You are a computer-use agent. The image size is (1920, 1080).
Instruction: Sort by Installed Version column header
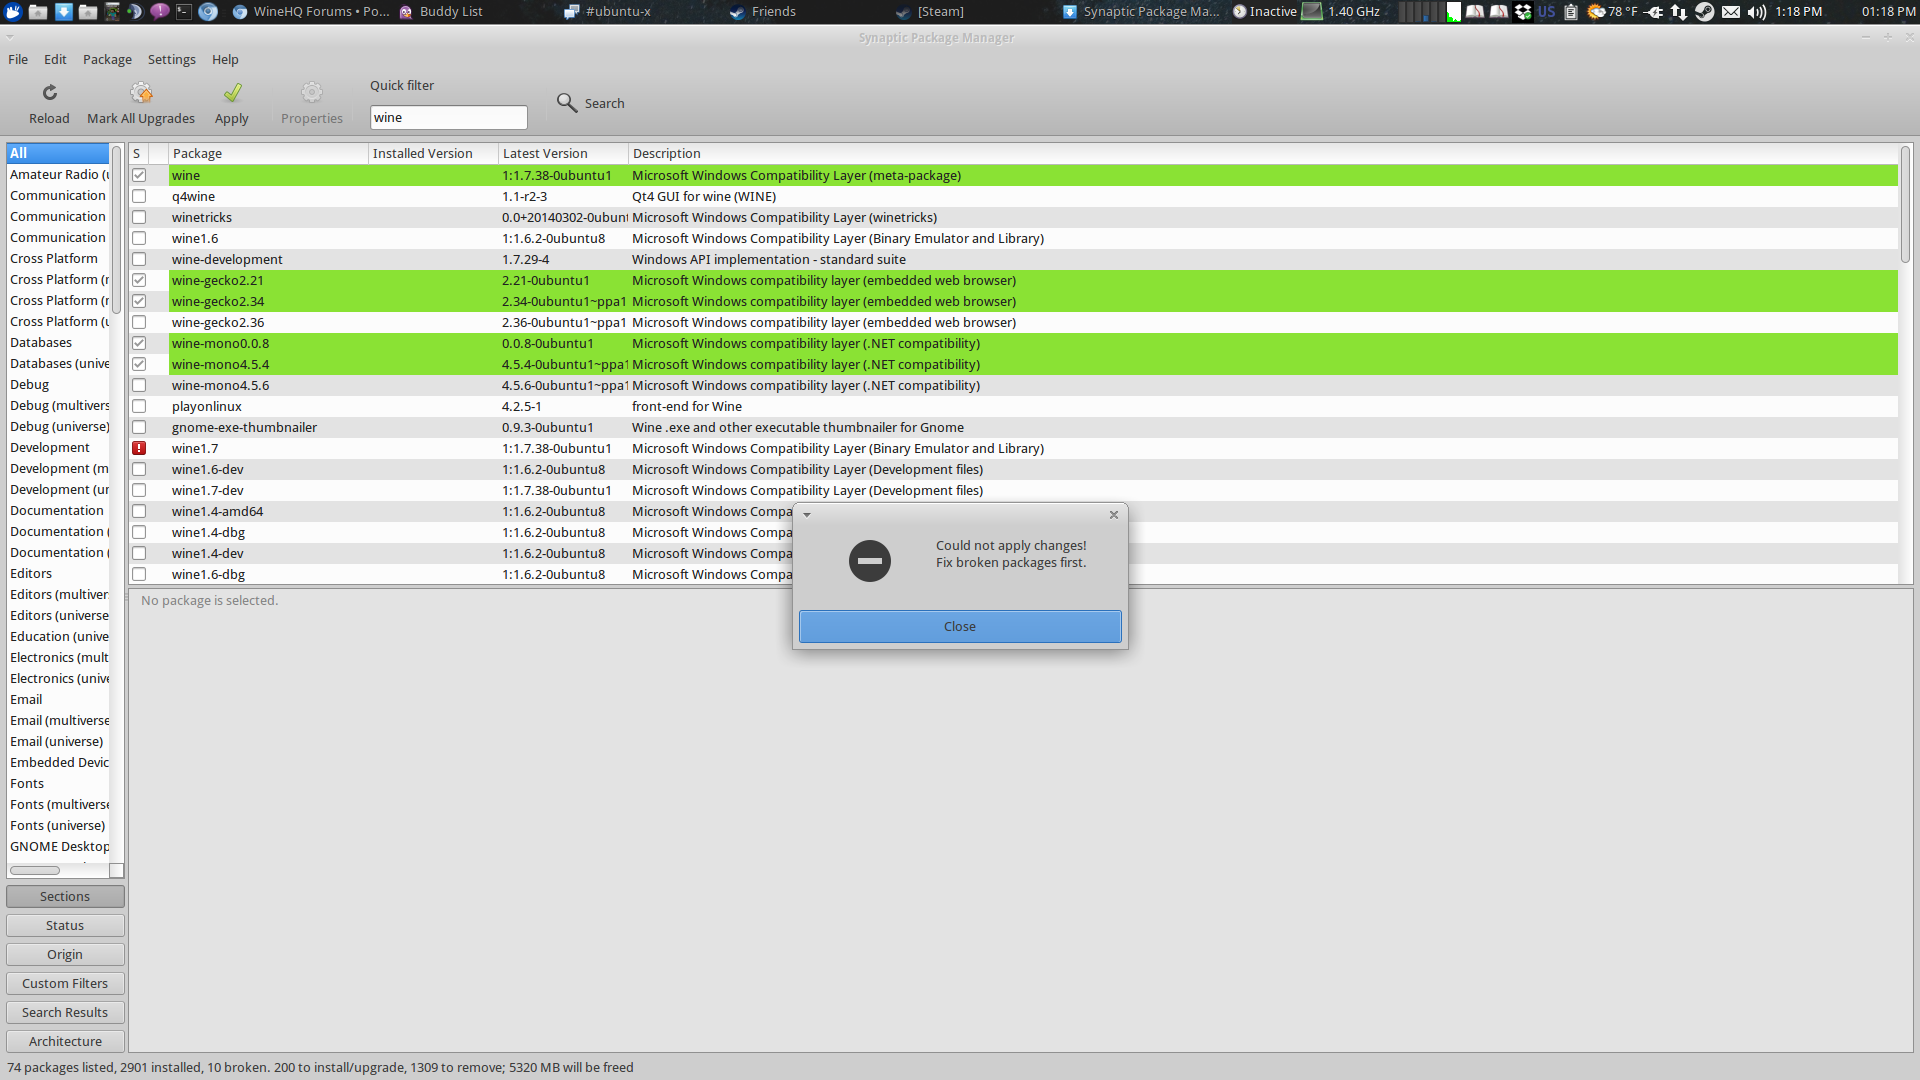[x=433, y=153]
